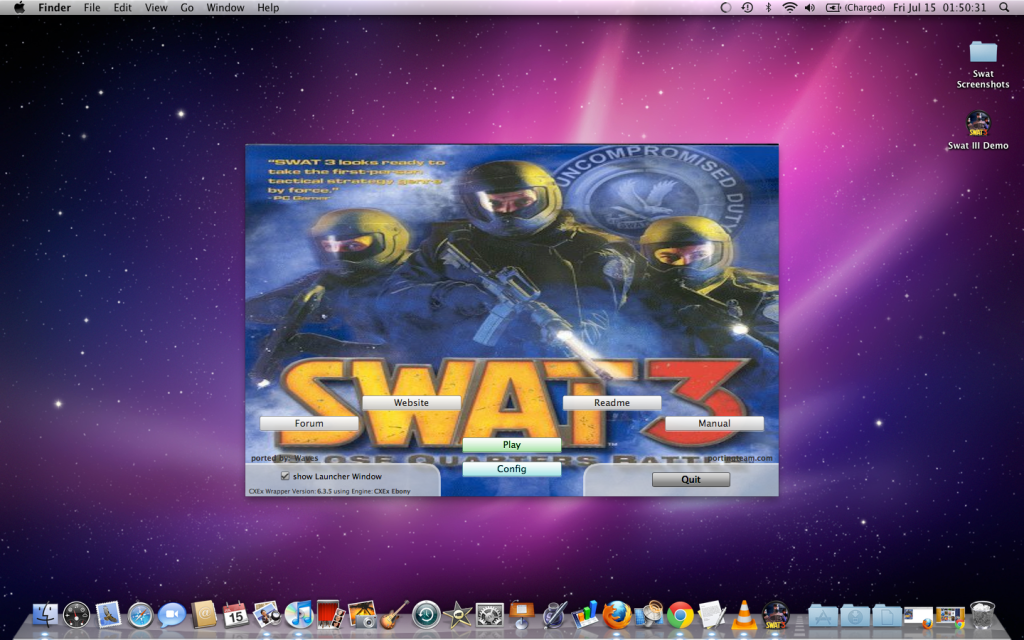Open the pen-and-ink icon in the Dock
1024x640 pixels.
pyautogui.click(x=554, y=615)
